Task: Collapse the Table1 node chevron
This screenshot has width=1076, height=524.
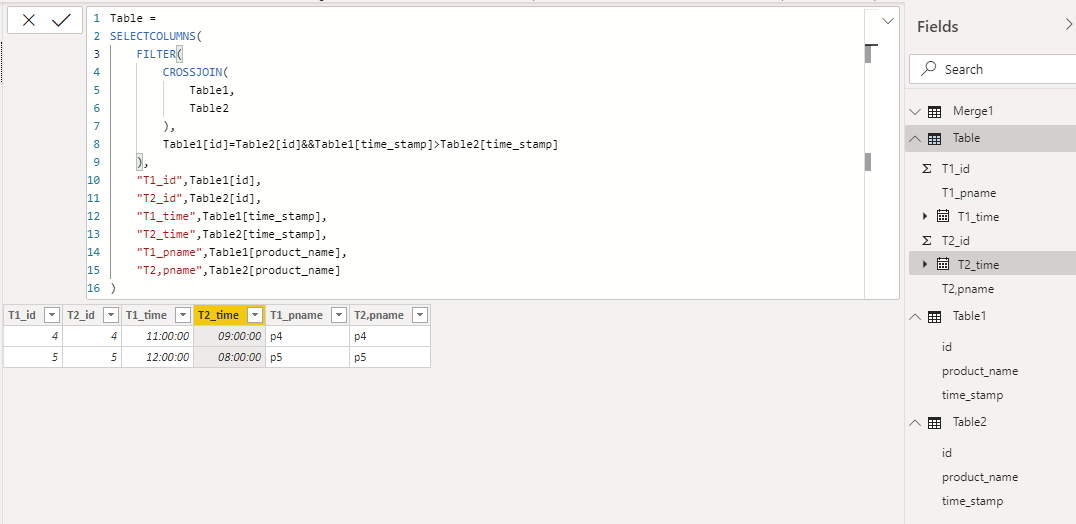Action: point(915,317)
